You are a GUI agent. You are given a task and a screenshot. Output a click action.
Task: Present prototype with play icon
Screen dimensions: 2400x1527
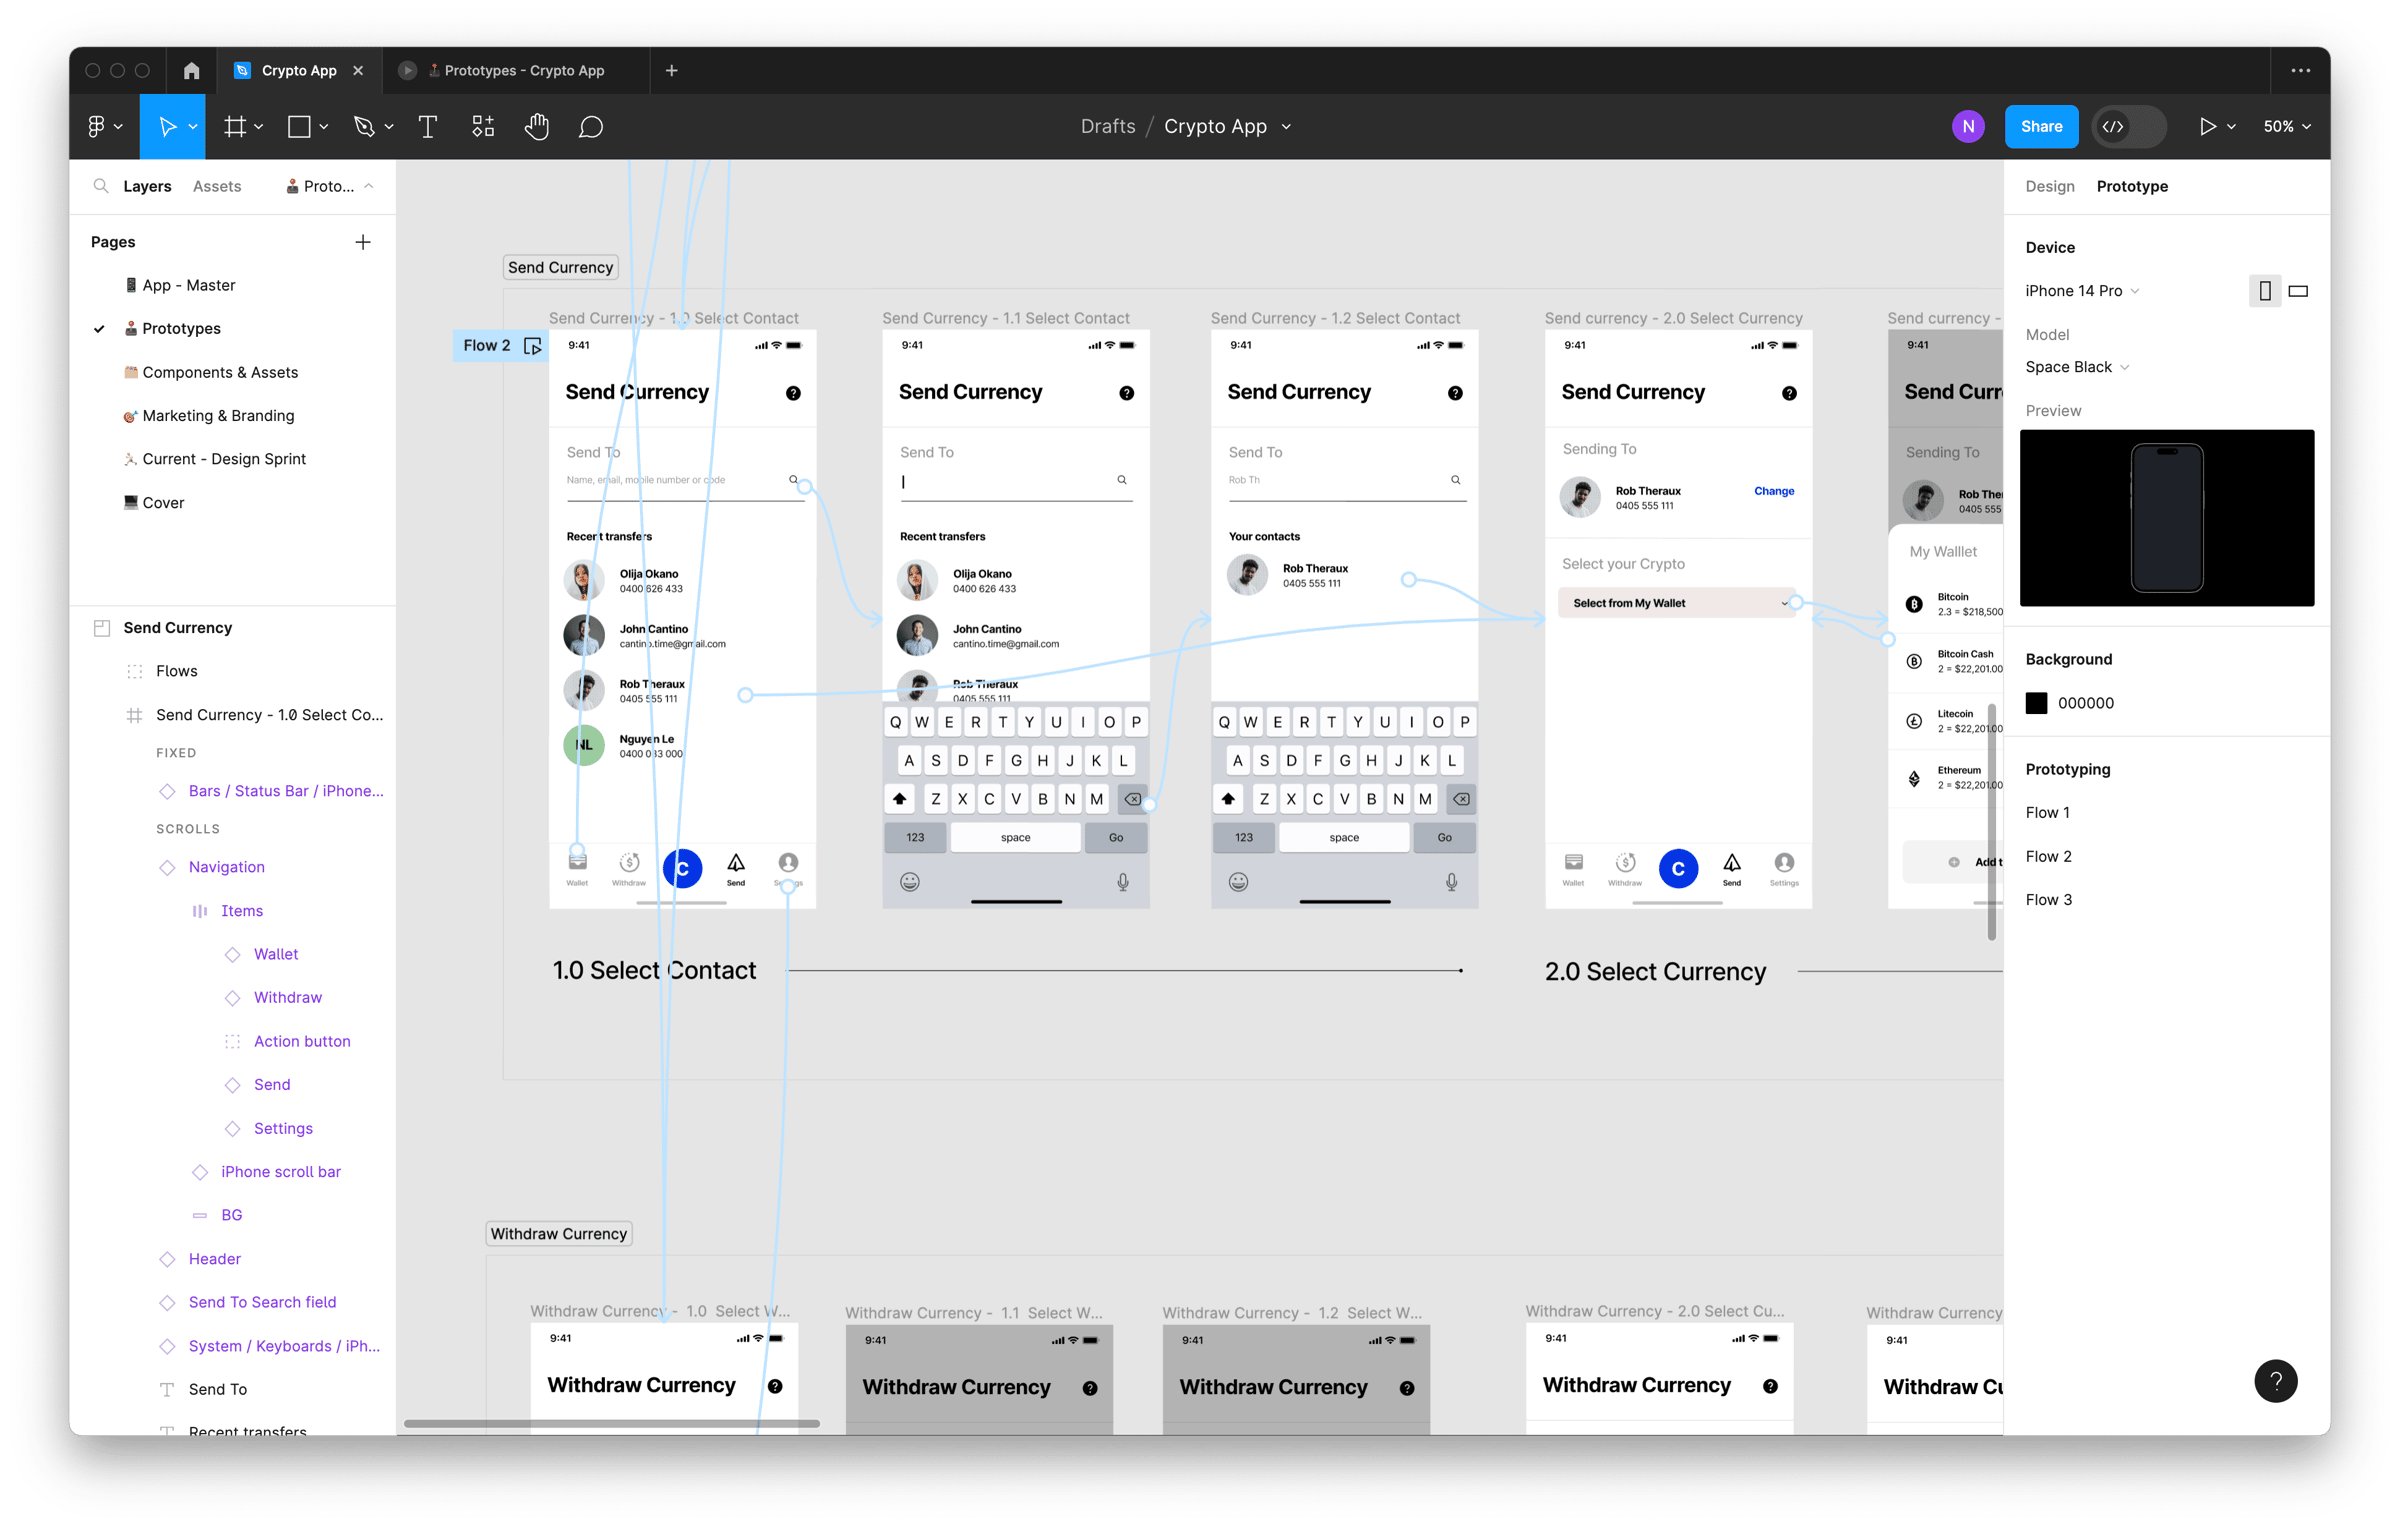click(2207, 126)
